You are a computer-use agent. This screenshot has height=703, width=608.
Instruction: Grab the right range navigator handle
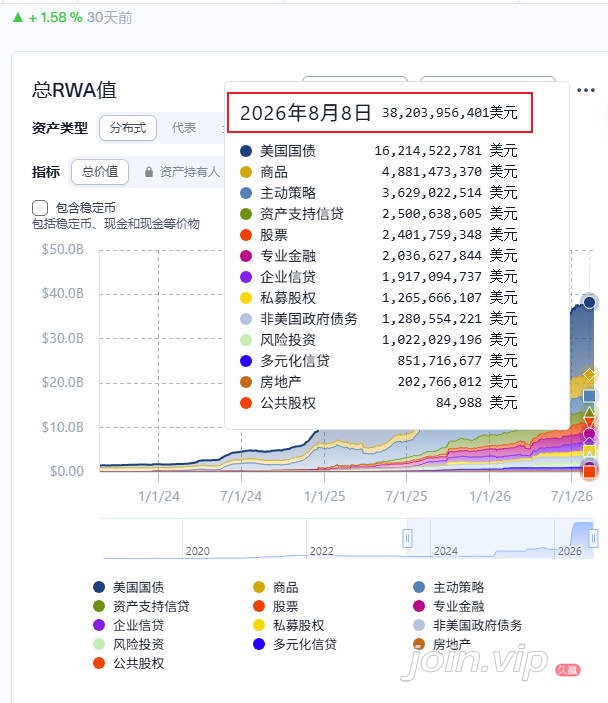click(593, 538)
